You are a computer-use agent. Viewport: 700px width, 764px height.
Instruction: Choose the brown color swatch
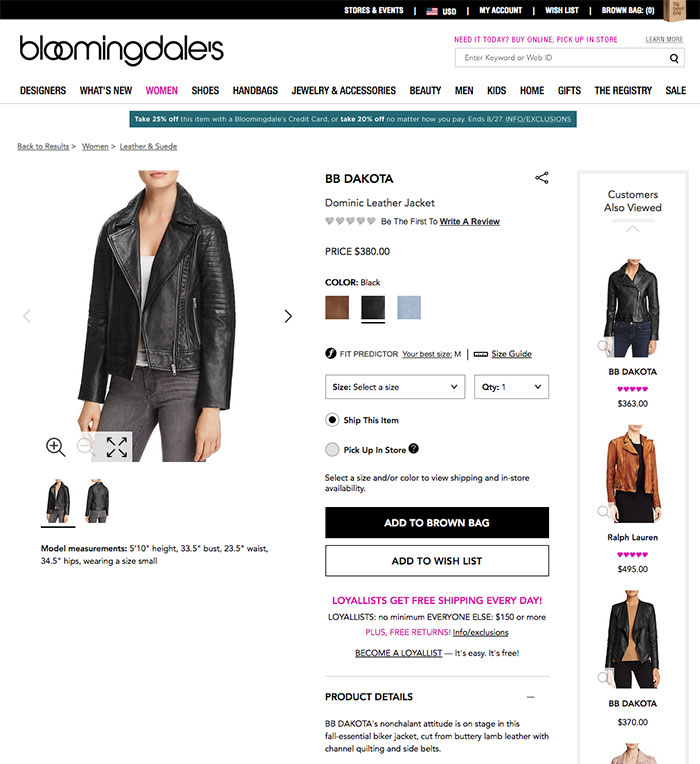coord(337,307)
